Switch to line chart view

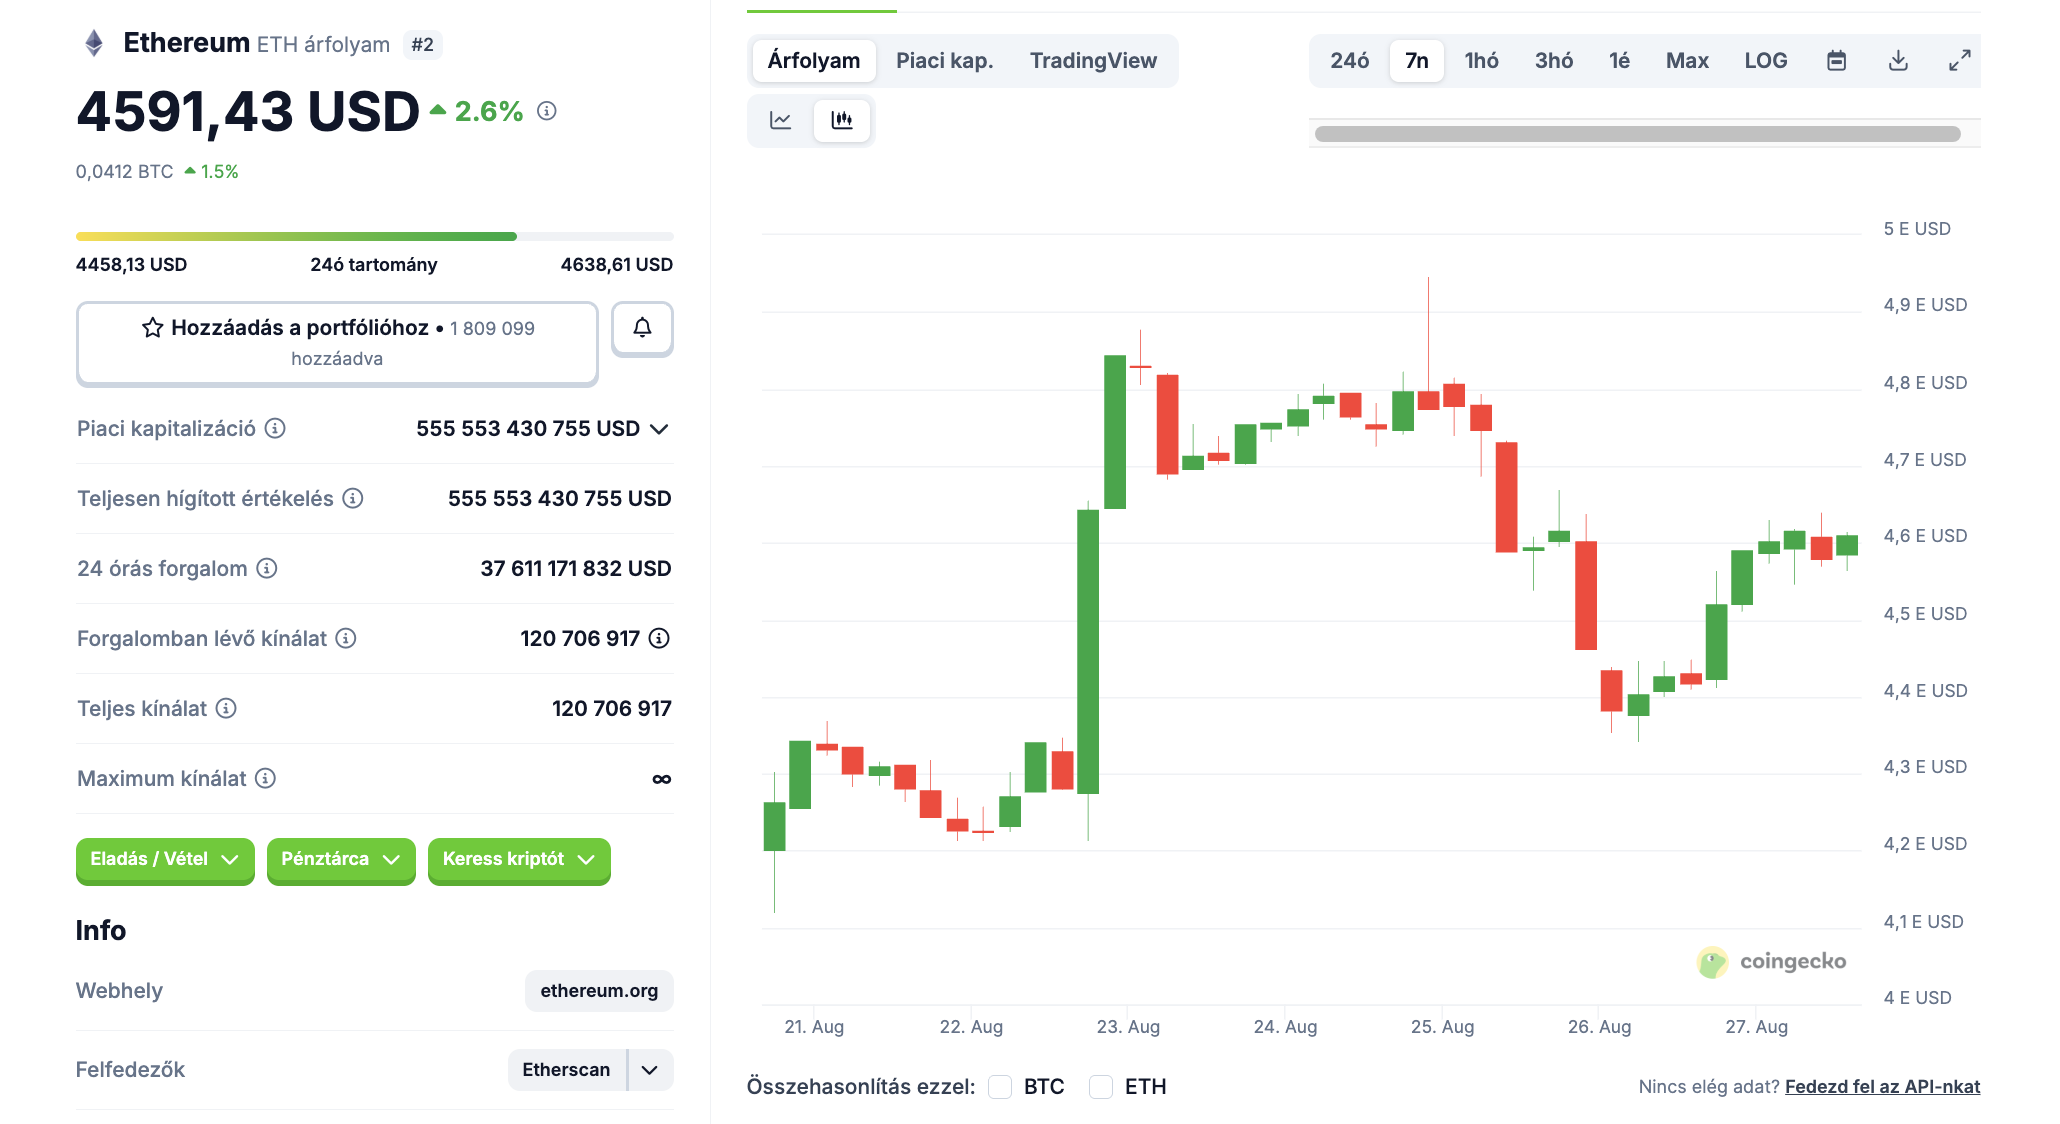780,119
